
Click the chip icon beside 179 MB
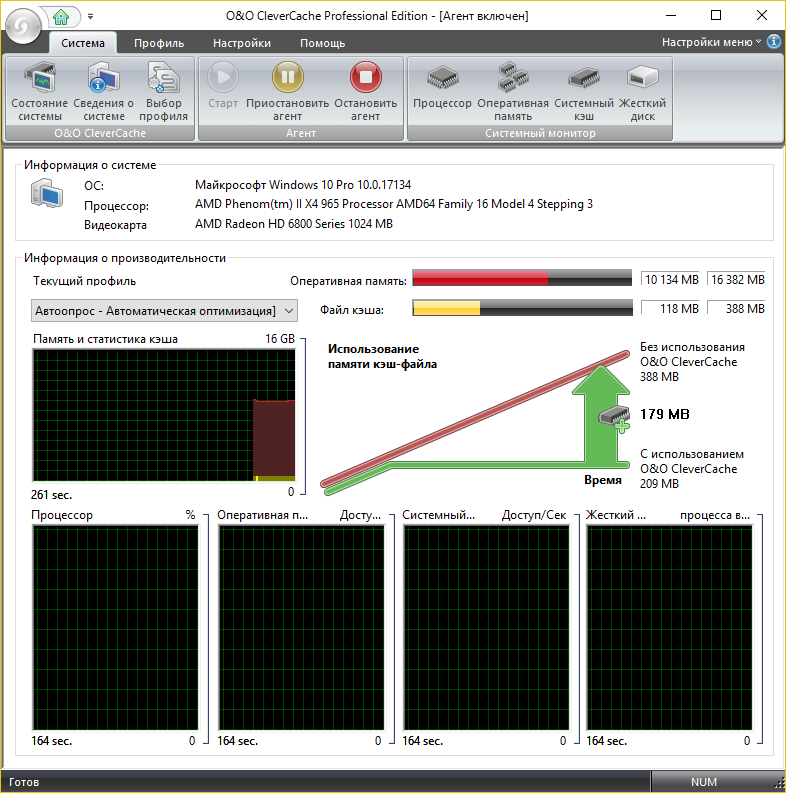coord(614,418)
